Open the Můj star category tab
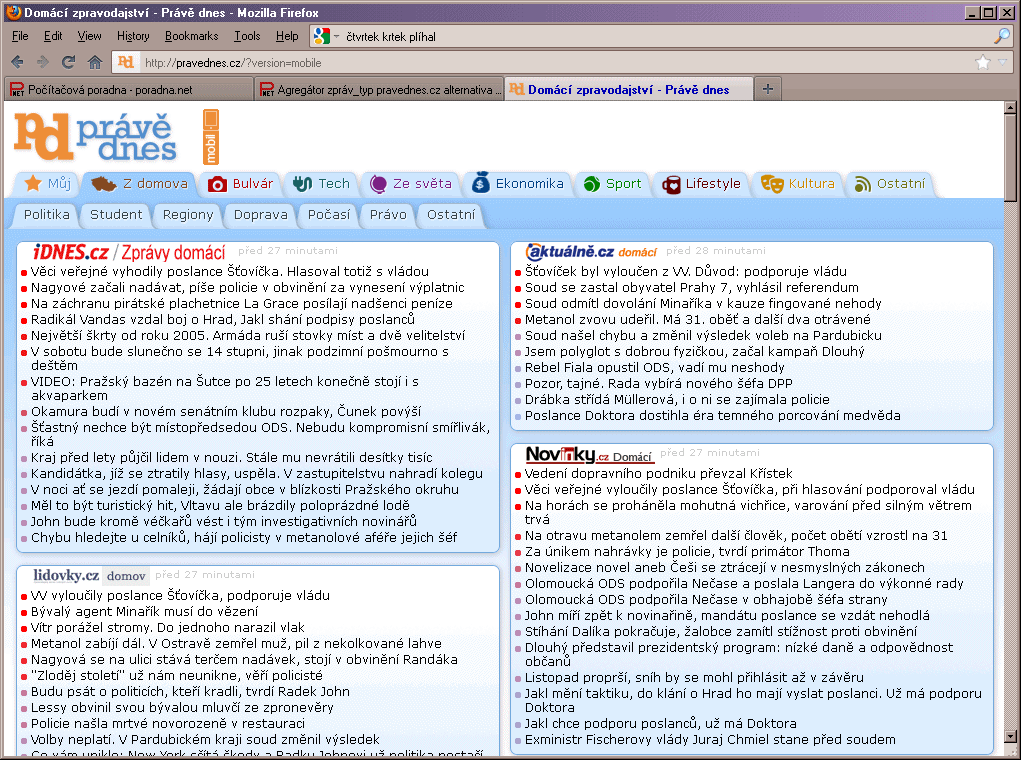The width and height of the screenshot is (1021, 760). (47, 184)
